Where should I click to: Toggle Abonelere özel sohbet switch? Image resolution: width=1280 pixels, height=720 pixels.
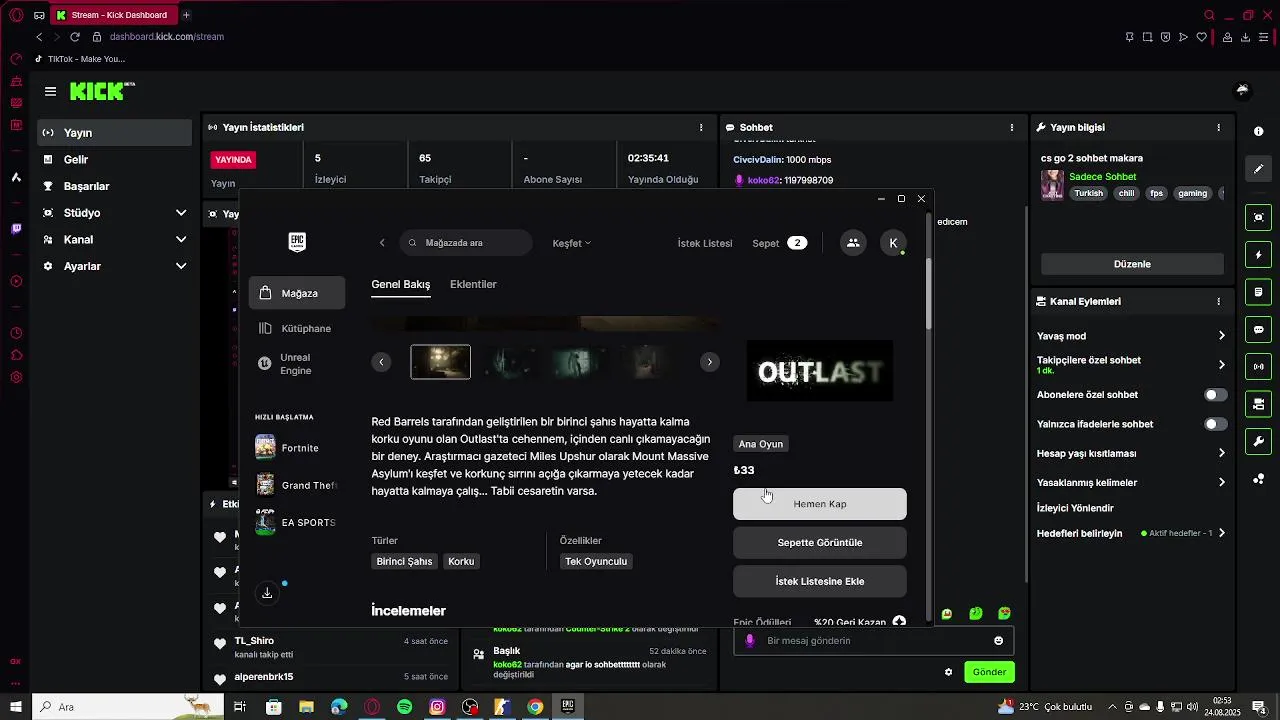pos(1215,395)
